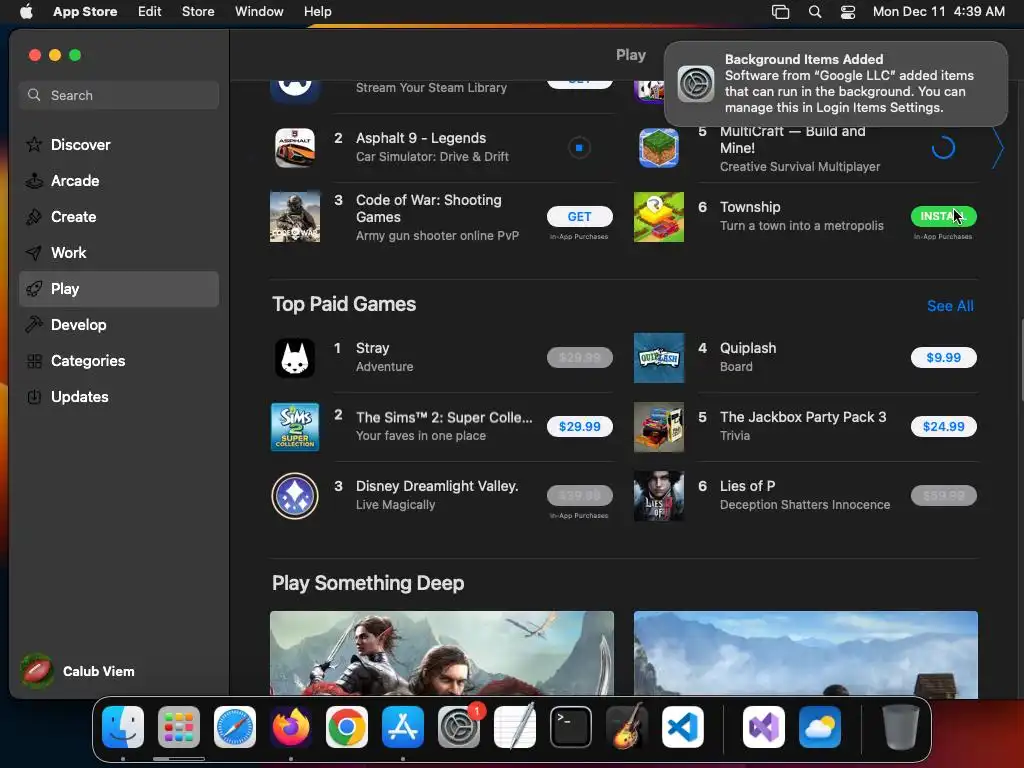Screen dimensions: 1024x768
Task: Open Updates in sidebar
Action: click(119, 396)
